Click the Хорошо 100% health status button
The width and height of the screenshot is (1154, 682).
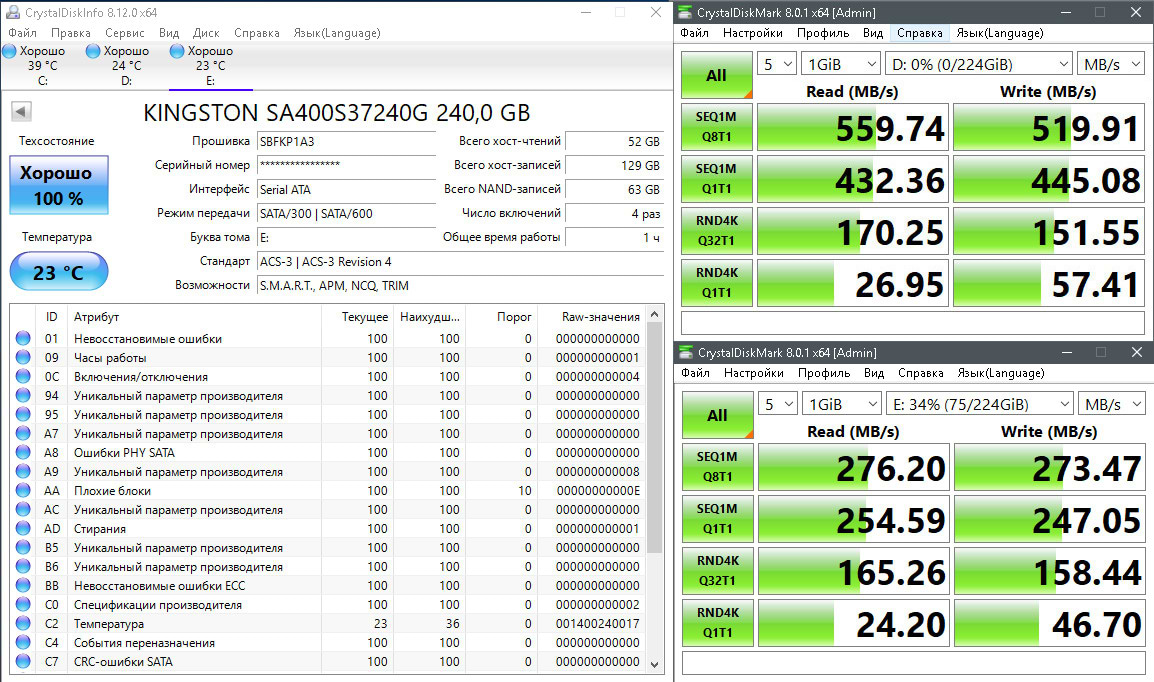[59, 185]
